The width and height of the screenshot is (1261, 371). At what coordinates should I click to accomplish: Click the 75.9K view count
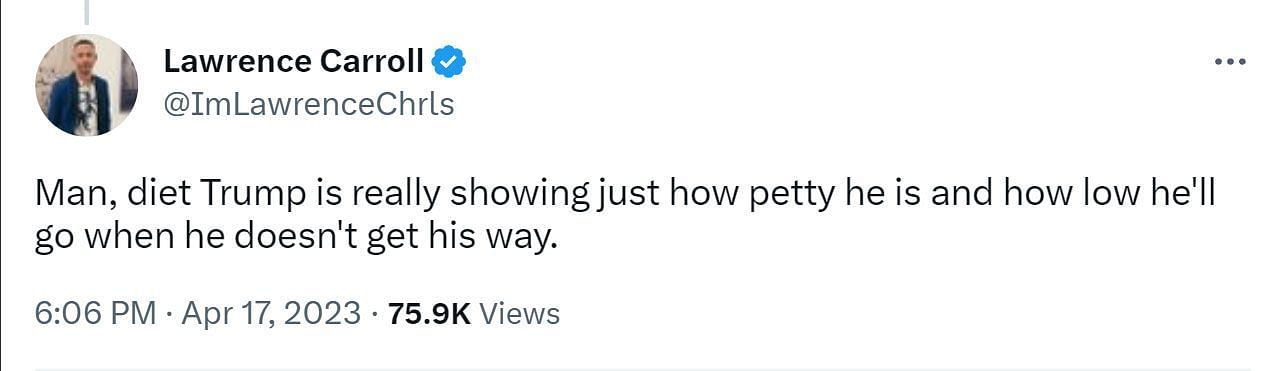430,313
